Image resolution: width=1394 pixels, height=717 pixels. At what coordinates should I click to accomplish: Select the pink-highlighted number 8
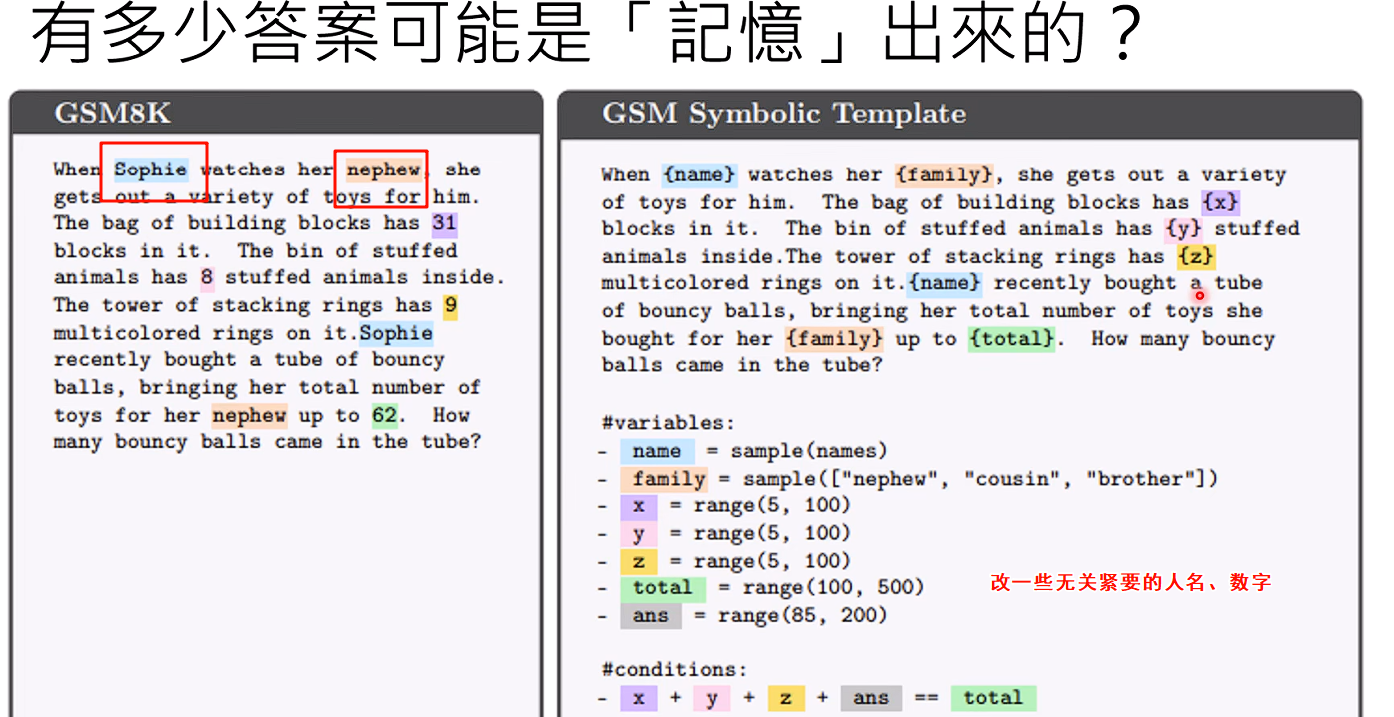[x=207, y=278]
